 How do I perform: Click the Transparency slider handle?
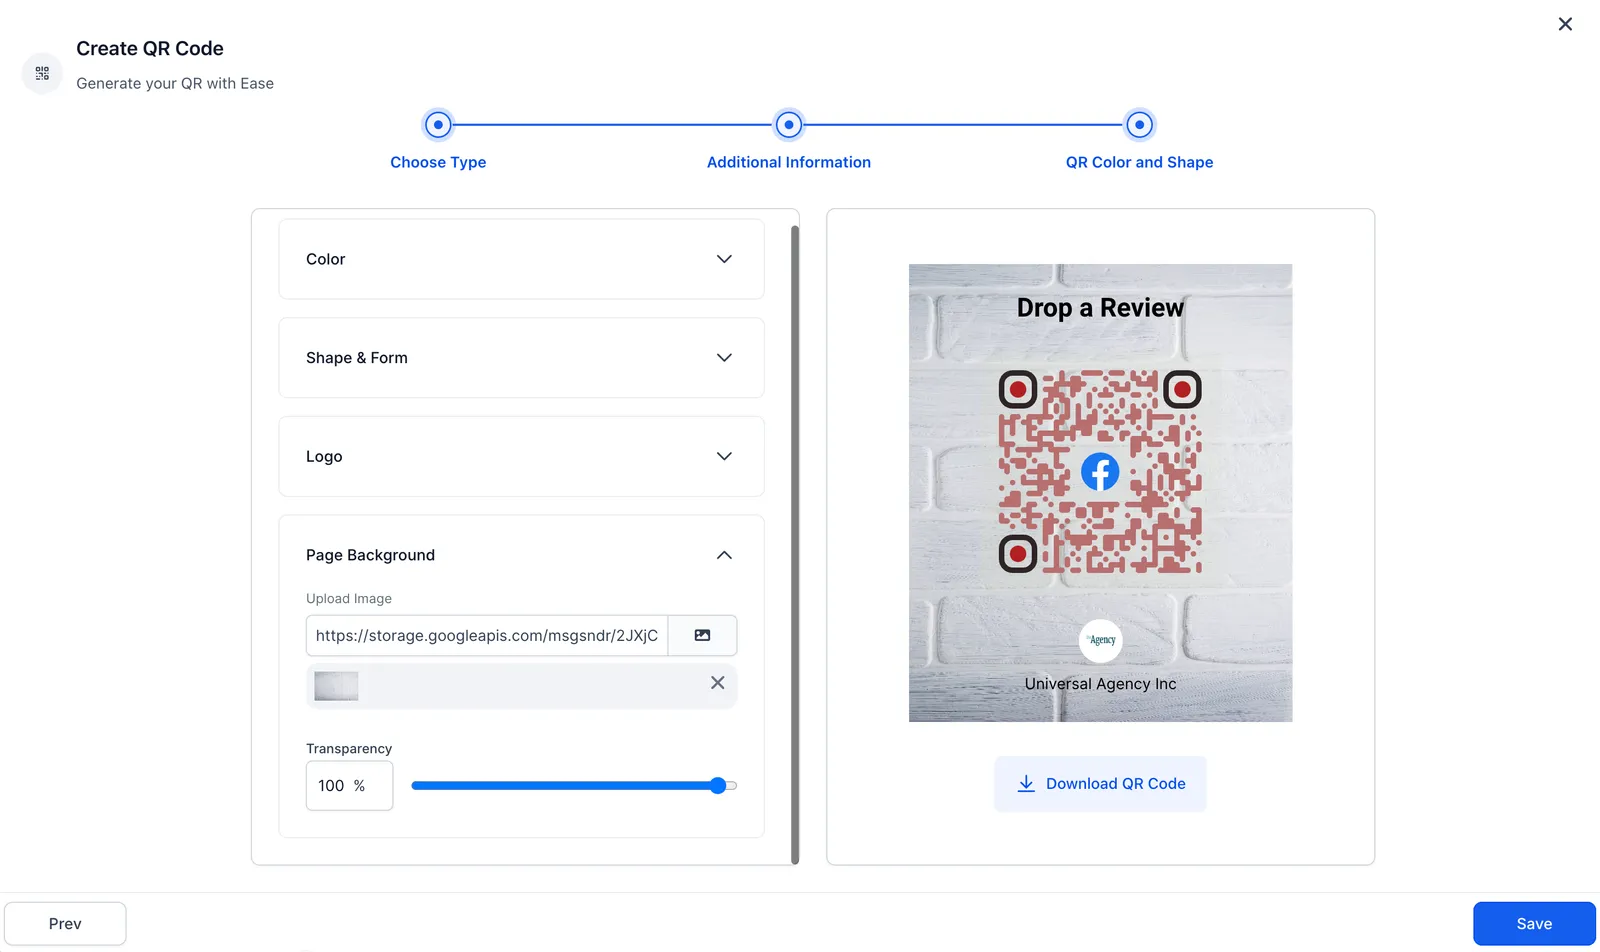(718, 786)
